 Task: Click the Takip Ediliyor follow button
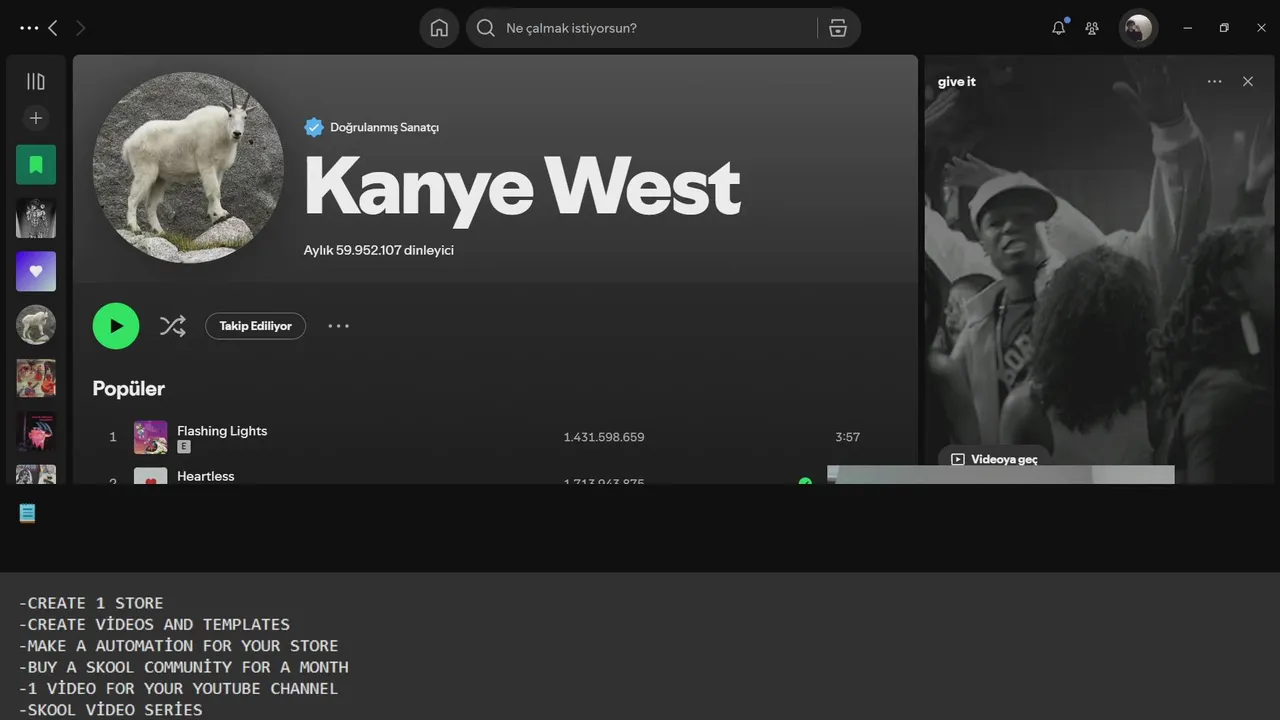[x=256, y=326]
